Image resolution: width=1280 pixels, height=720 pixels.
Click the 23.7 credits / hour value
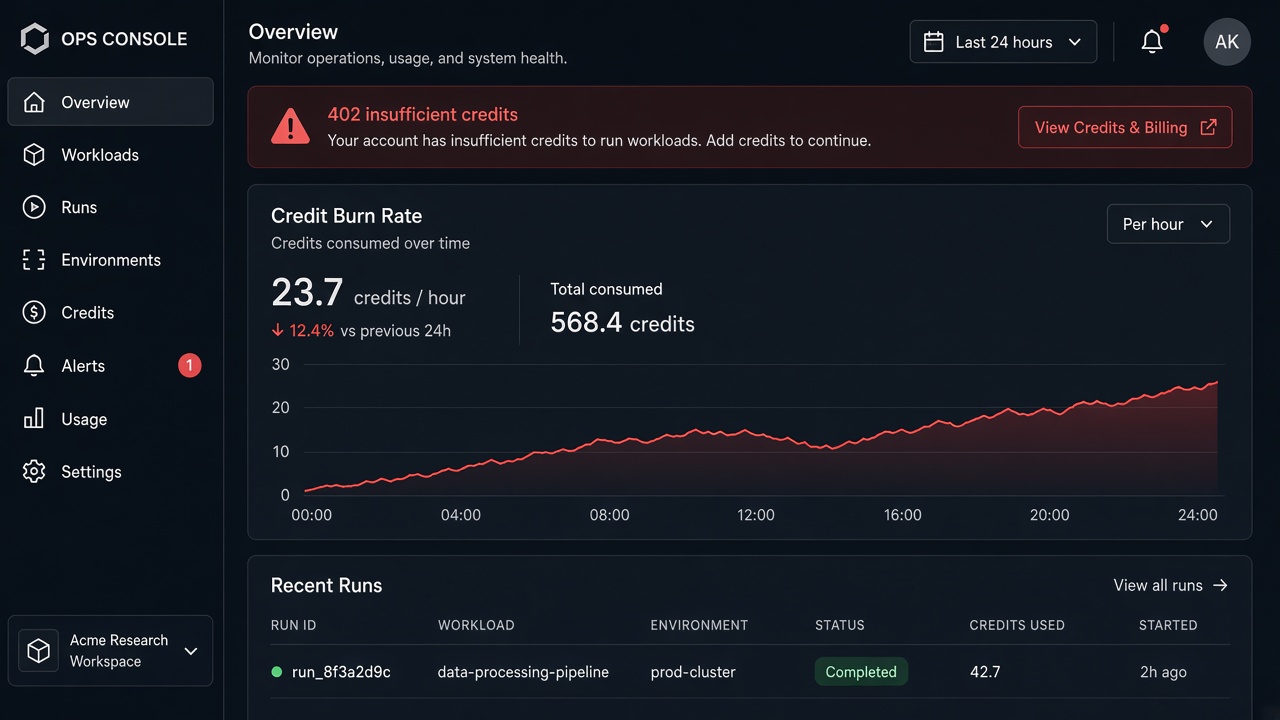pos(368,294)
